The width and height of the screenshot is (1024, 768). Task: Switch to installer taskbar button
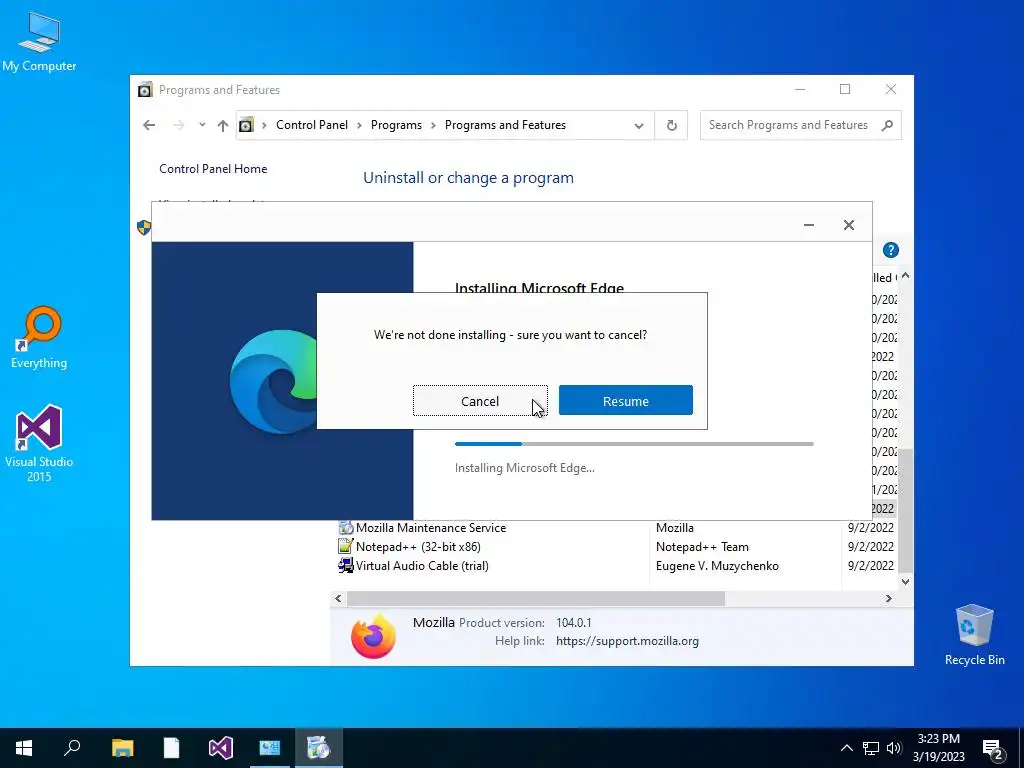tap(319, 748)
